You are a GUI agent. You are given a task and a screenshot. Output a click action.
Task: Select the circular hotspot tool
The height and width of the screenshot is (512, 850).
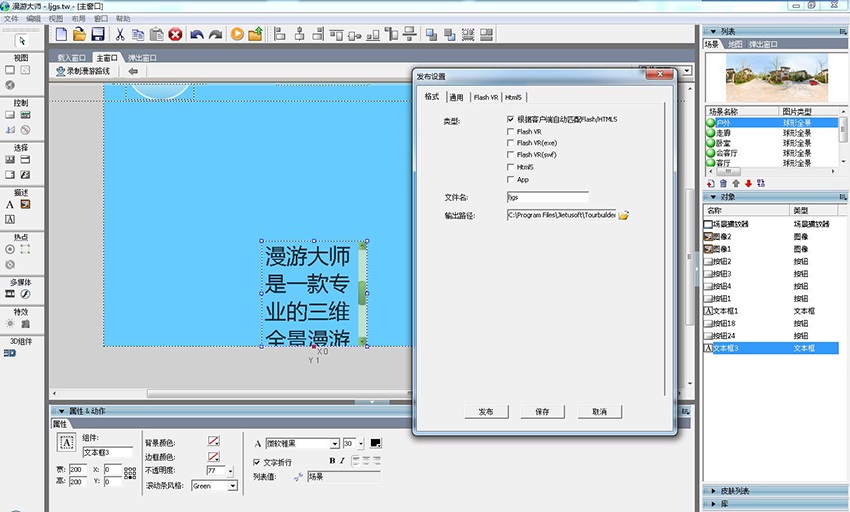tap(10, 249)
